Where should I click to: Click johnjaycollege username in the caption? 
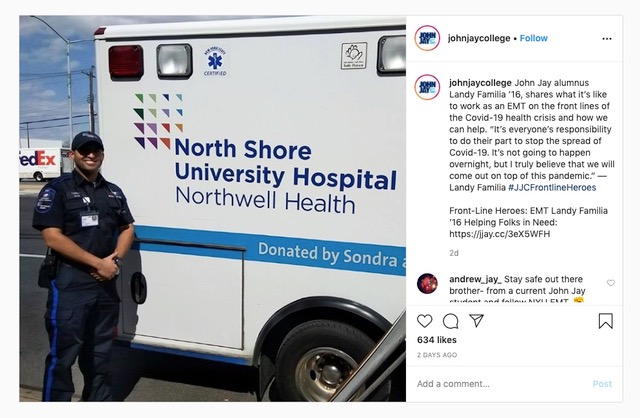(480, 83)
